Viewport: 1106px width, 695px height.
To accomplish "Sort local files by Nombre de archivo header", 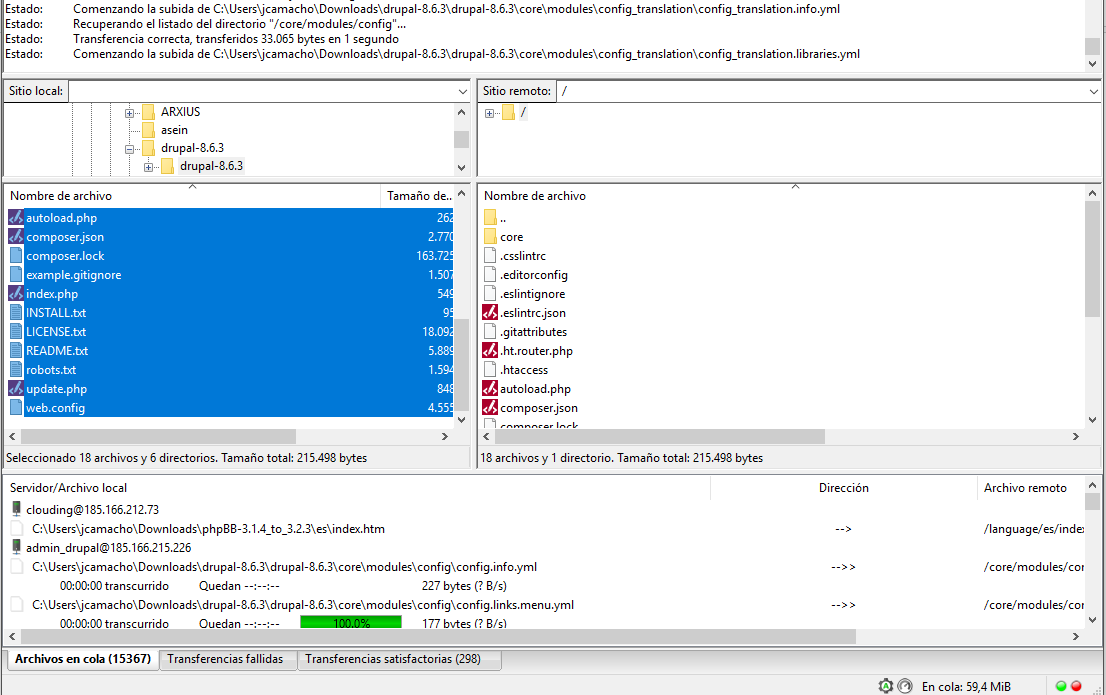I will point(193,195).
